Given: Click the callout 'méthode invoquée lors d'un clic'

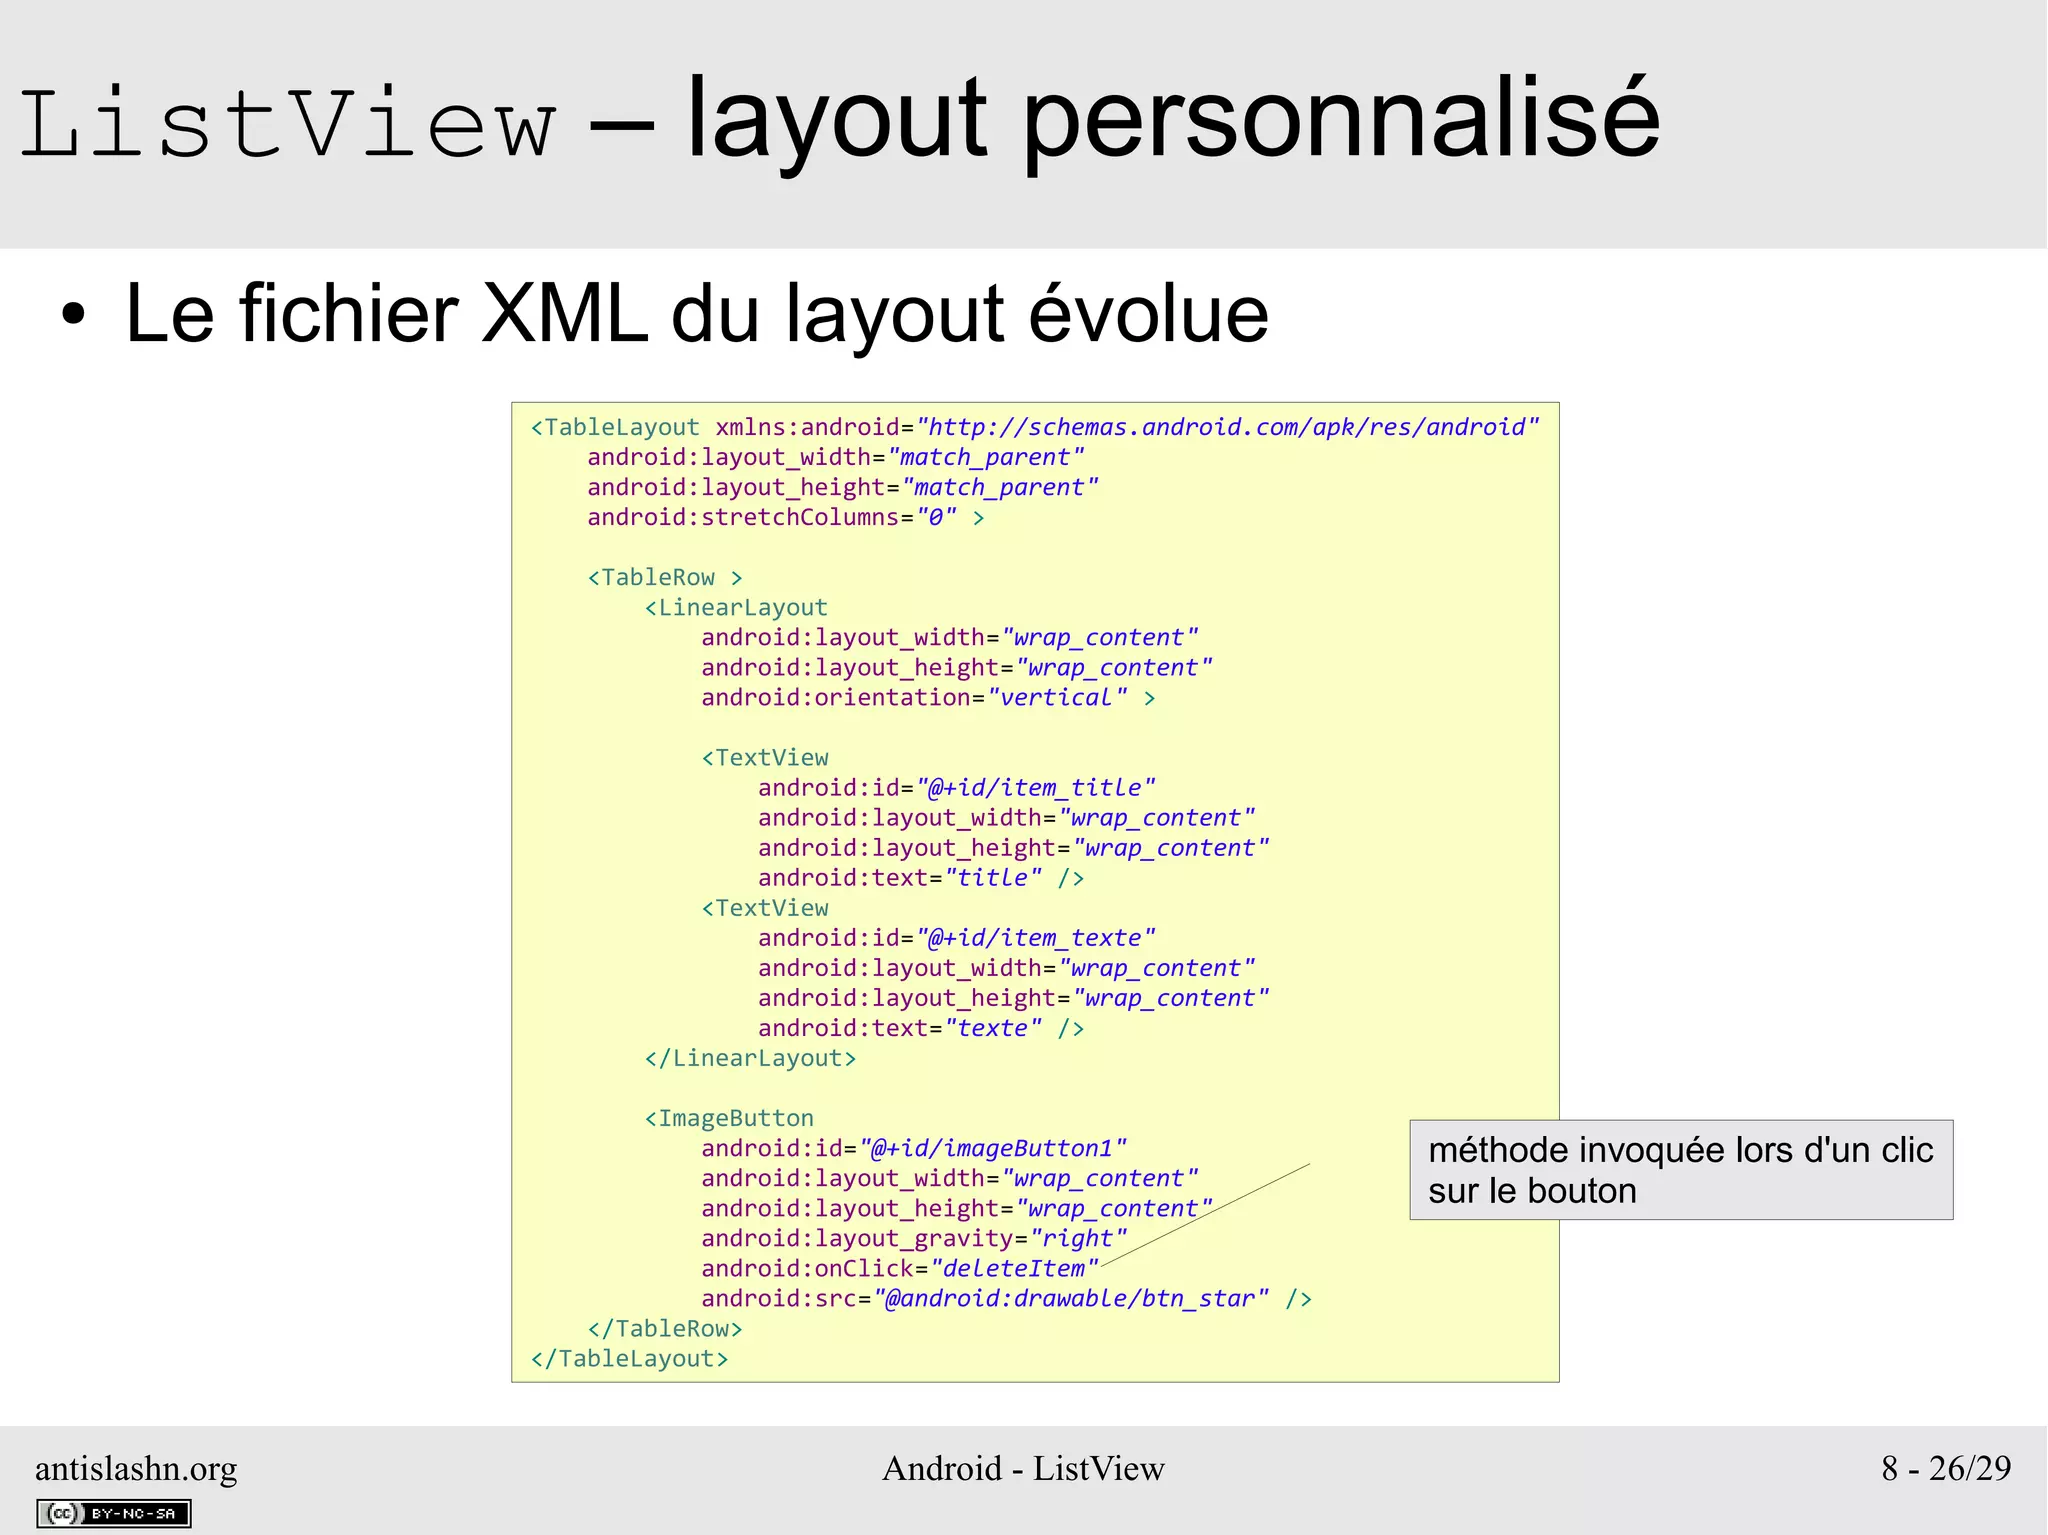Looking at the screenshot, I should click(1681, 1169).
